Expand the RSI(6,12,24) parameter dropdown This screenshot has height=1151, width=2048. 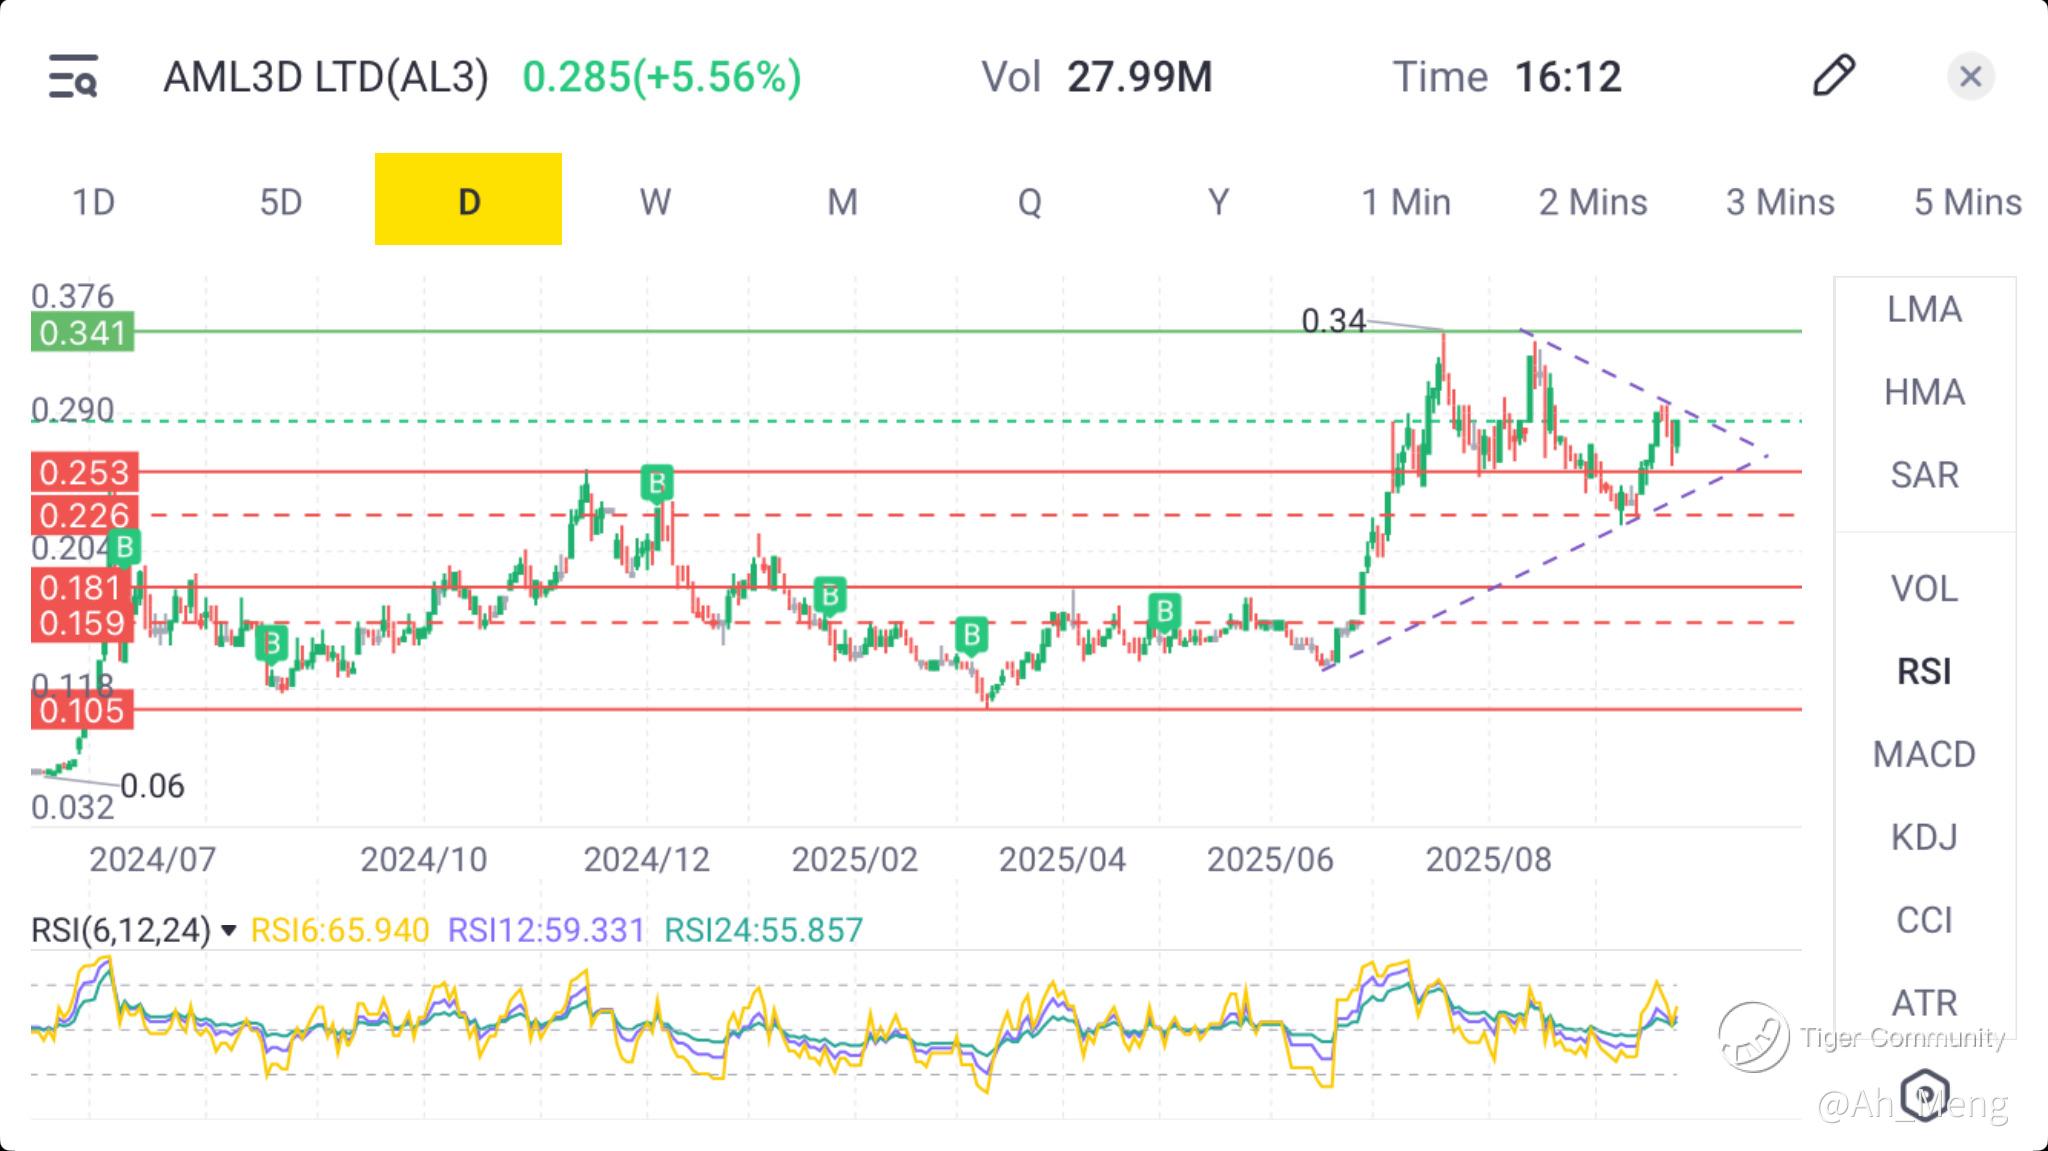click(x=229, y=931)
